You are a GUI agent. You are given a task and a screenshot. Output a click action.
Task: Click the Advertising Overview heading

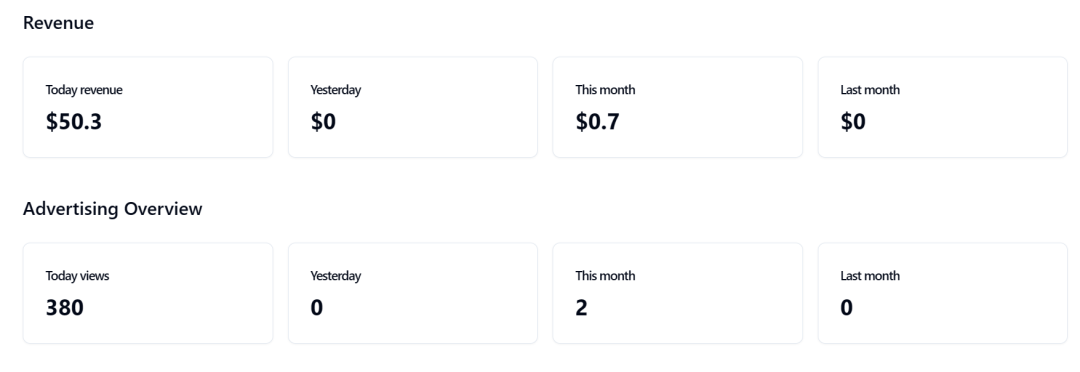112,209
